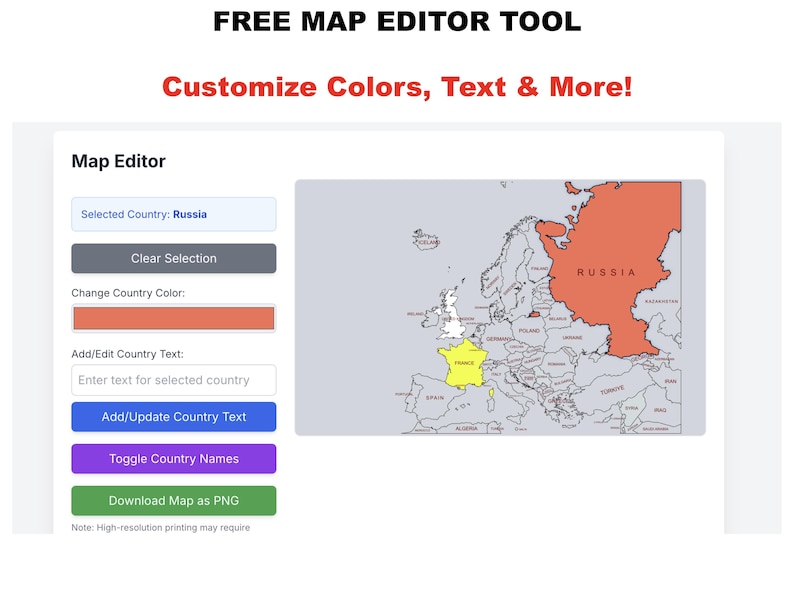Select Iraq on the map

tap(658, 409)
